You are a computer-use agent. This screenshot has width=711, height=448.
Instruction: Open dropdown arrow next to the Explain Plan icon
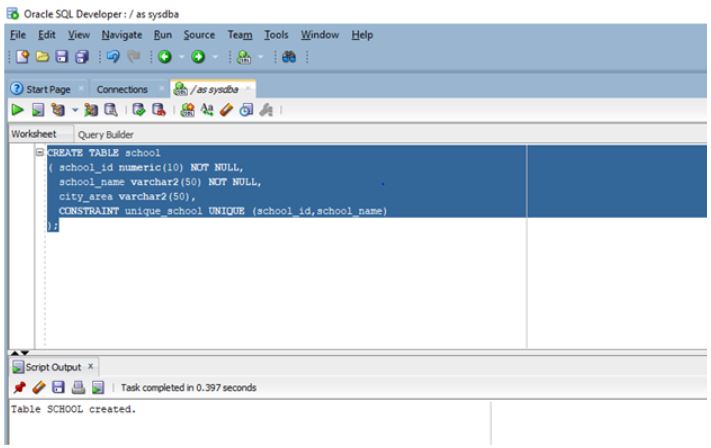click(75, 110)
